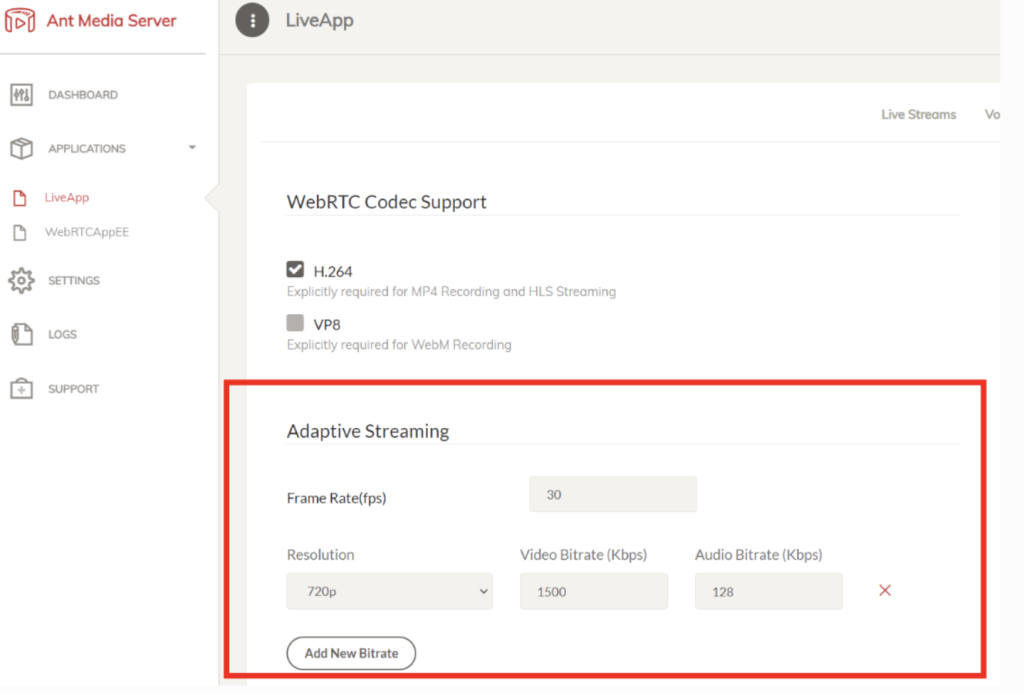This screenshot has width=1024, height=695.
Task: Click the WebM Recording description text
Action: [399, 344]
